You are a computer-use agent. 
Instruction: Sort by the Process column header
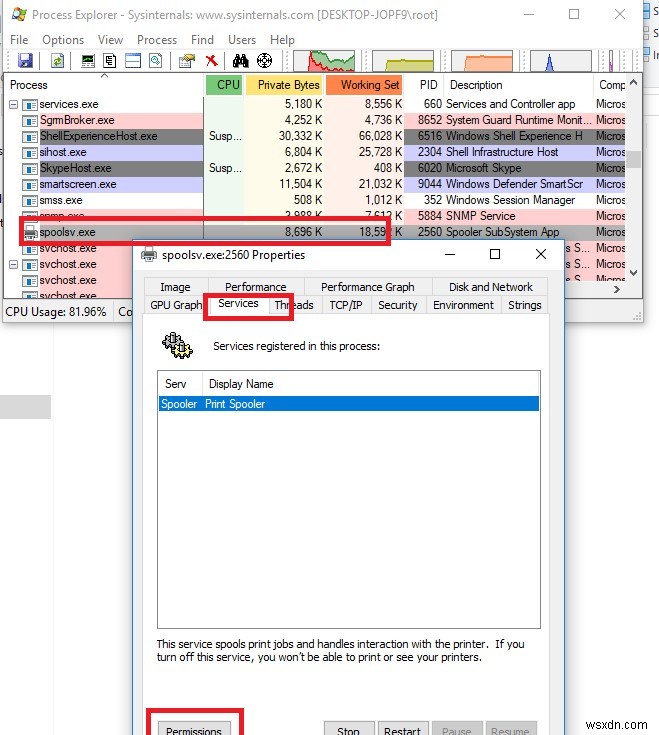pos(104,85)
